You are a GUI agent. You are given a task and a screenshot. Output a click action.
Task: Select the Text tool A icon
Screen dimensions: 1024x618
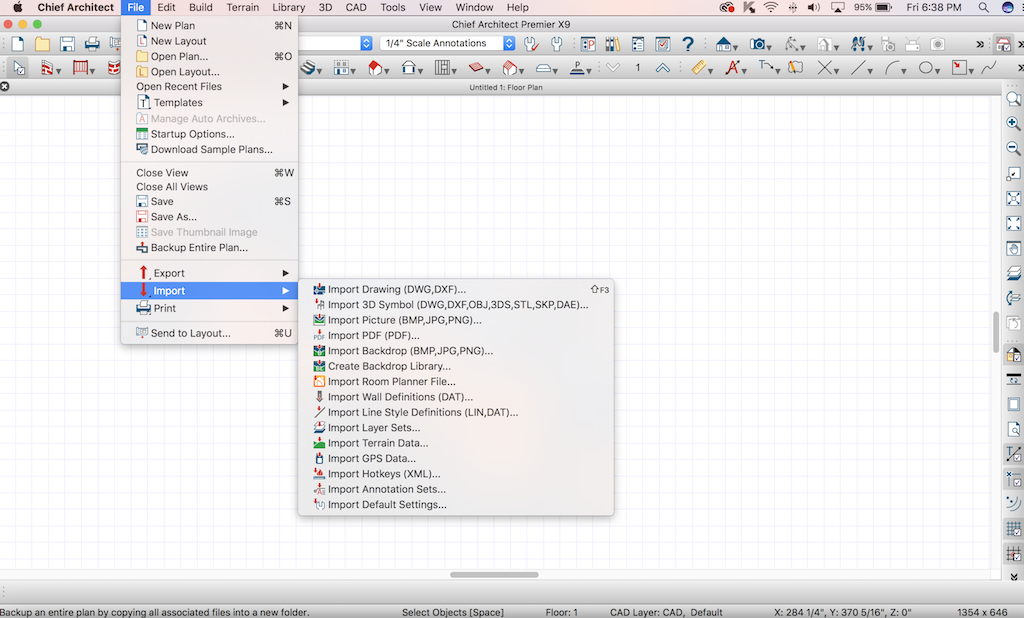click(x=734, y=67)
